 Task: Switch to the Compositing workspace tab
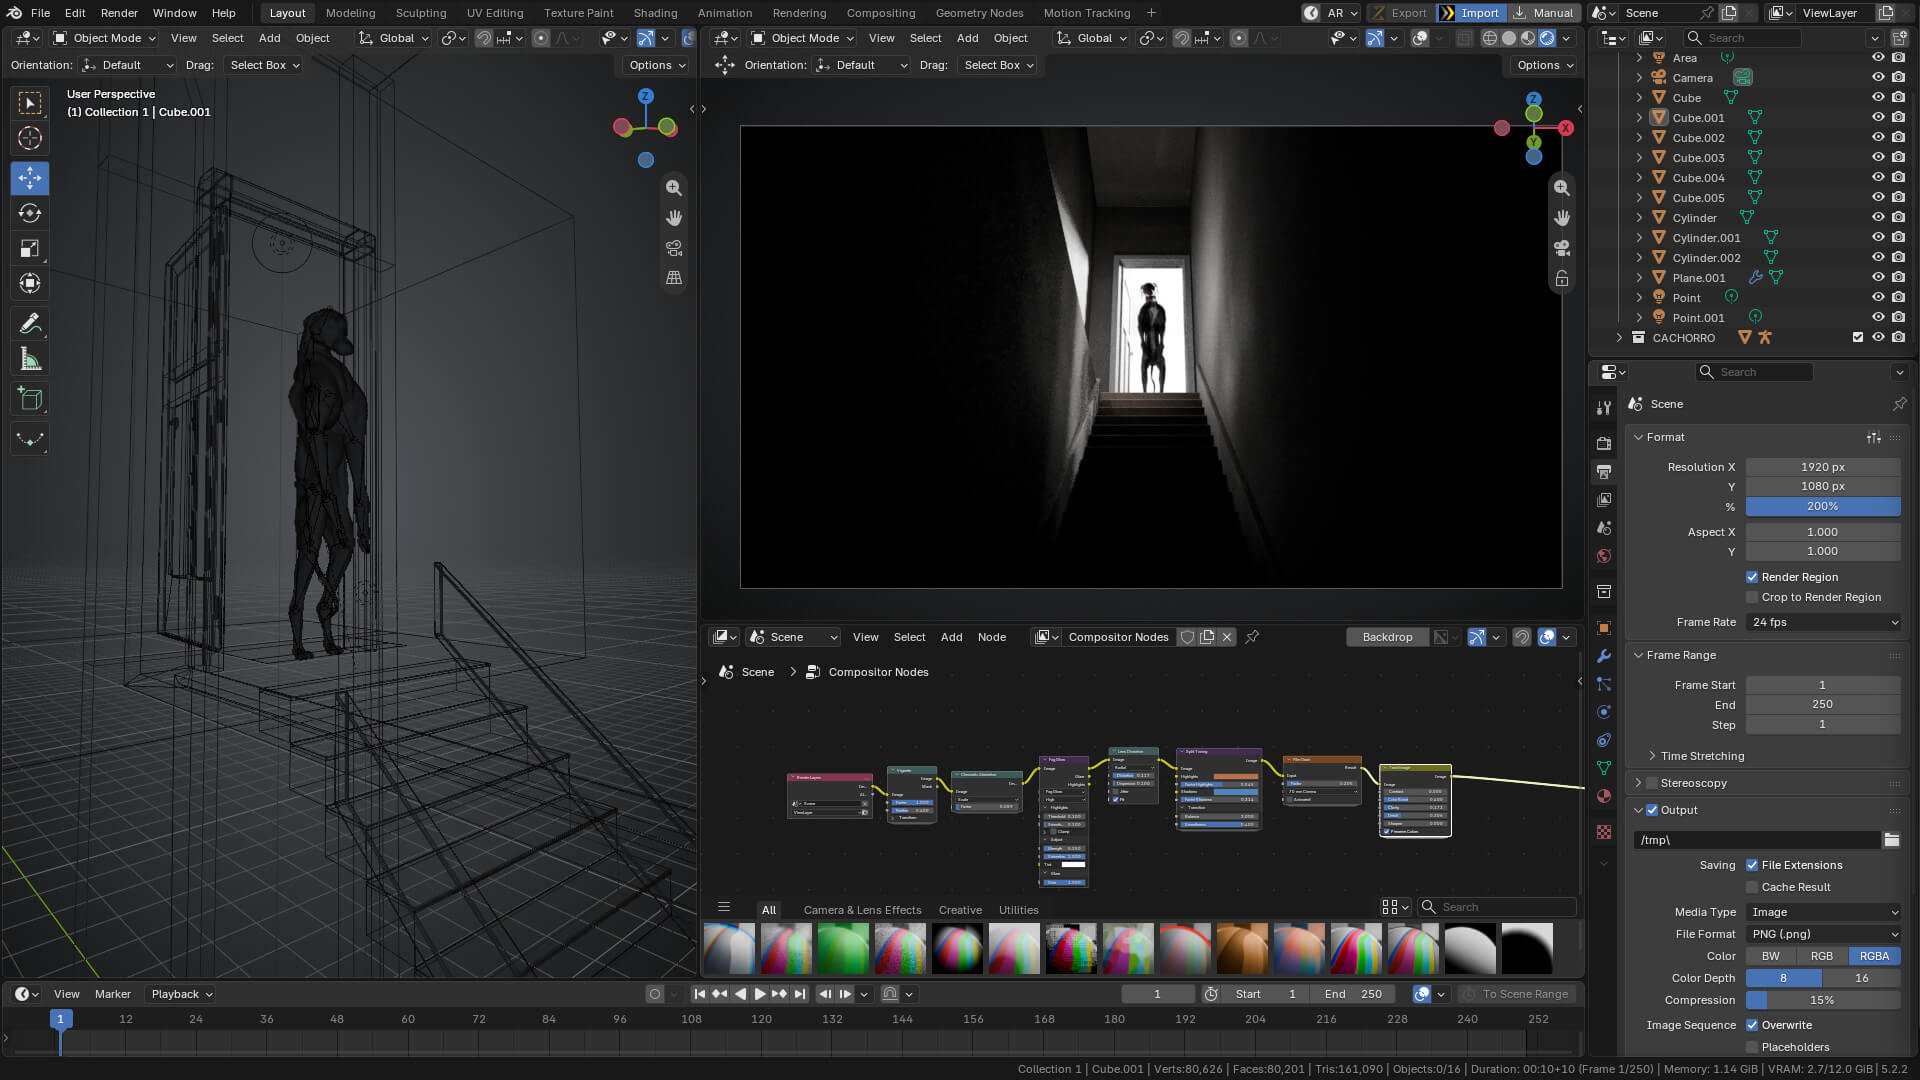[880, 13]
